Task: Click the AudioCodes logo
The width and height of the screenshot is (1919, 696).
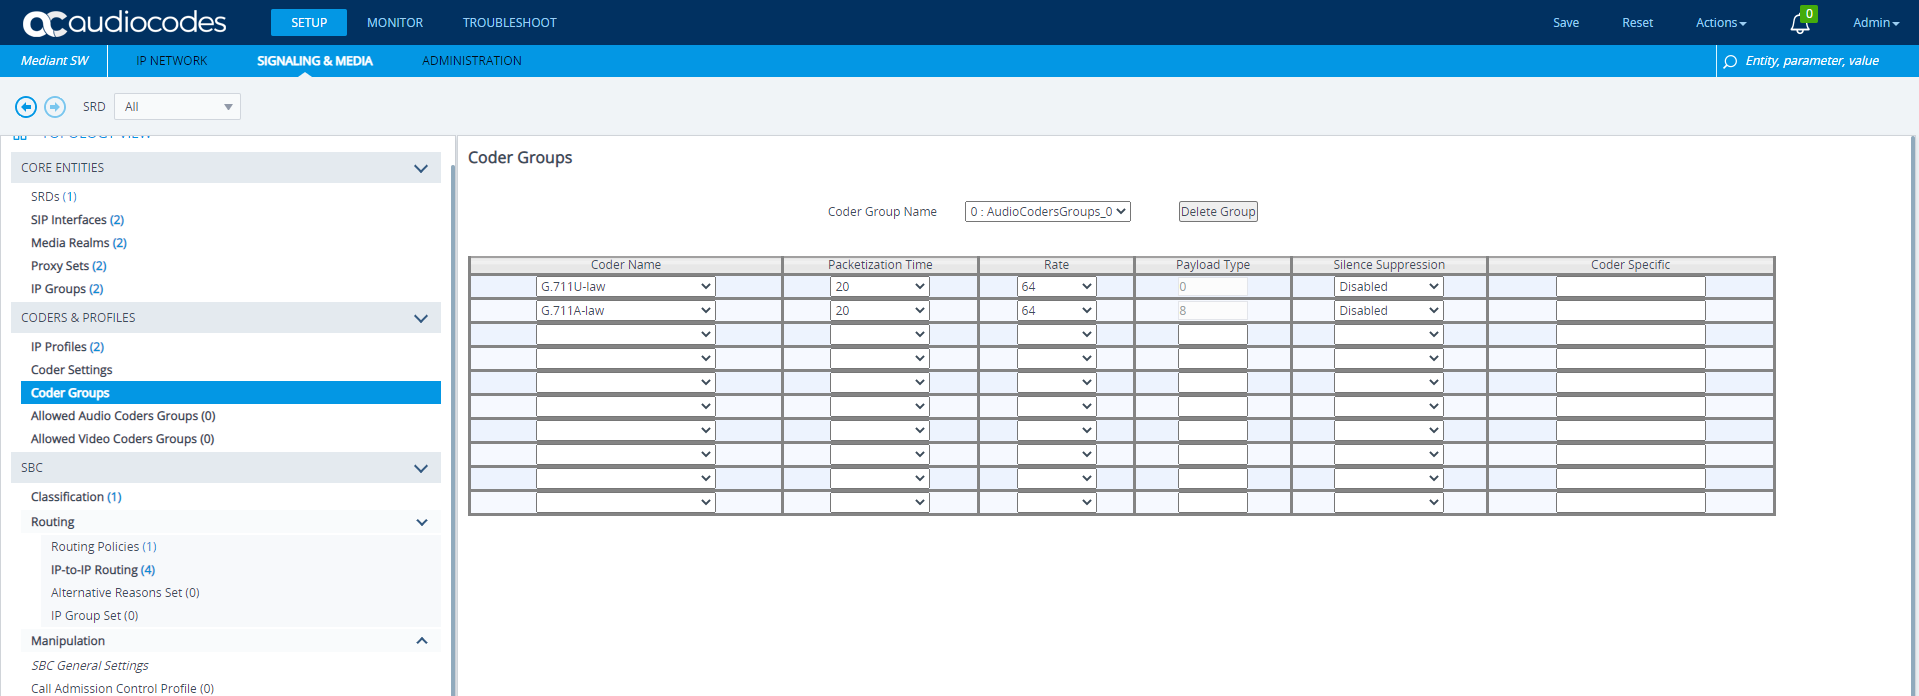Action: coord(125,22)
